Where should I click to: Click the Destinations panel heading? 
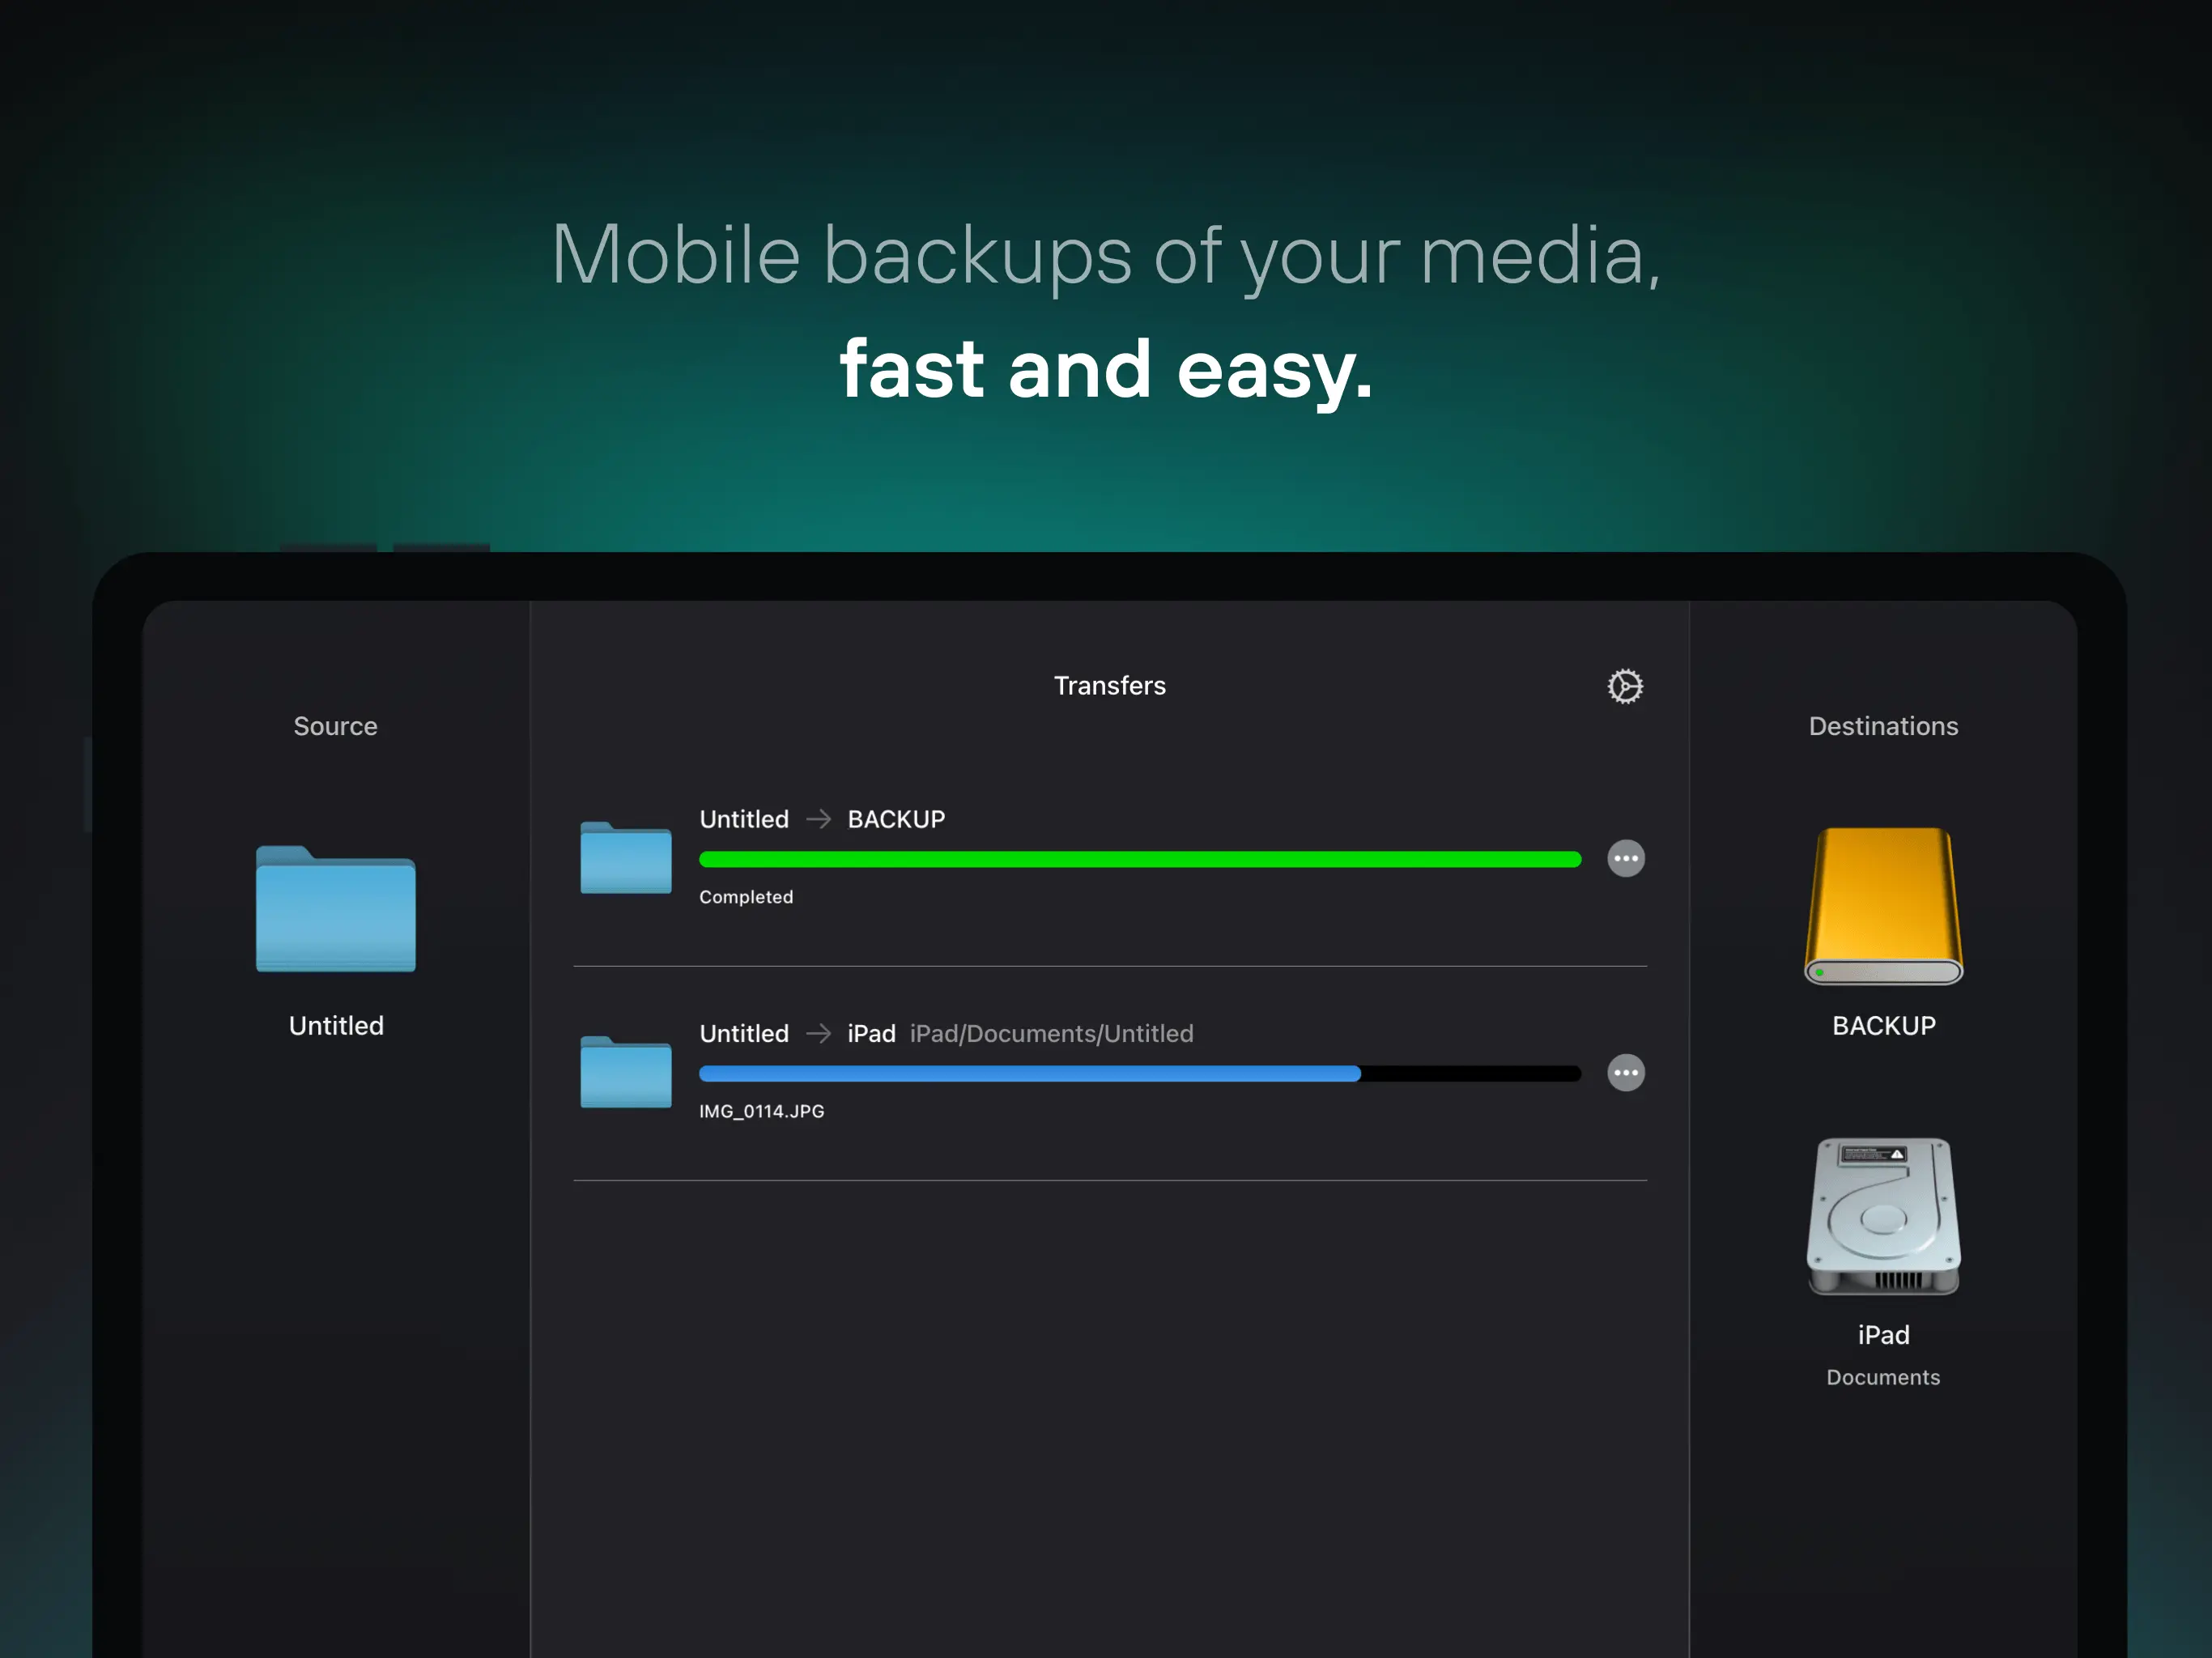tap(1883, 726)
